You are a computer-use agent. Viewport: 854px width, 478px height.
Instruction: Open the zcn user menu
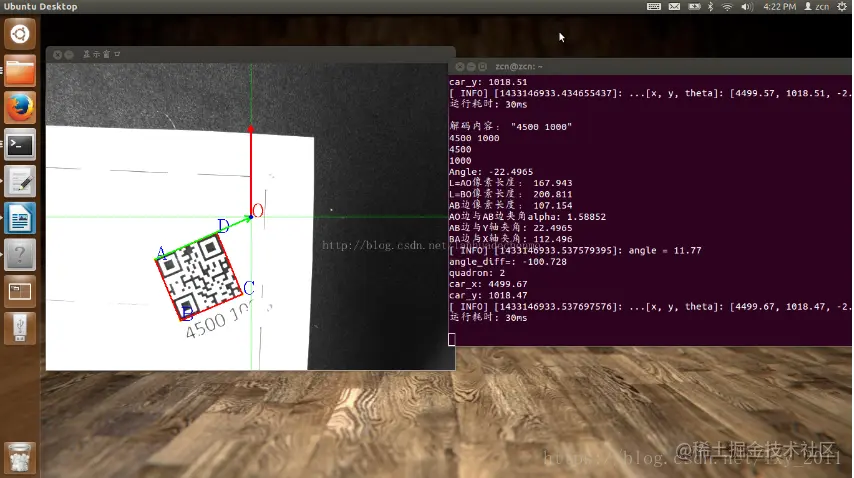(x=817, y=7)
